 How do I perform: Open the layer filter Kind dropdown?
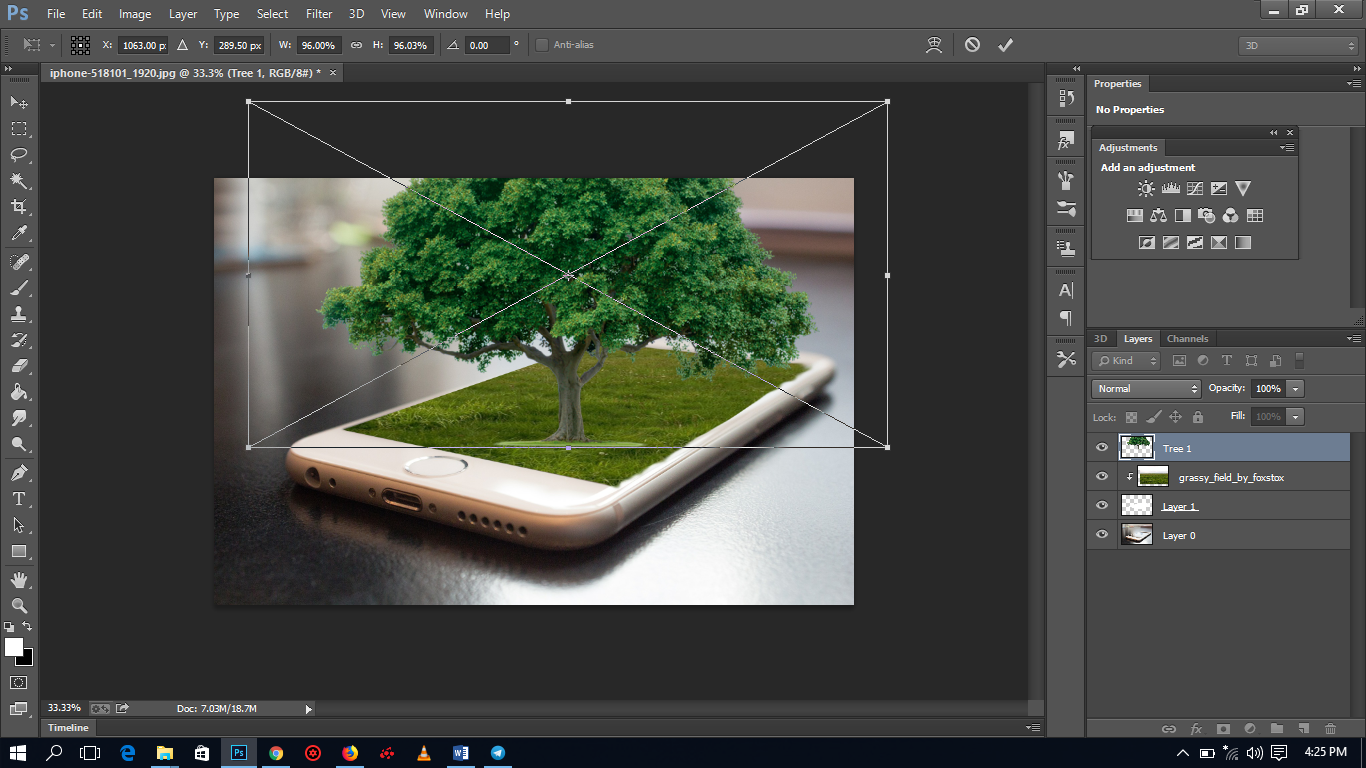[x=1127, y=361]
